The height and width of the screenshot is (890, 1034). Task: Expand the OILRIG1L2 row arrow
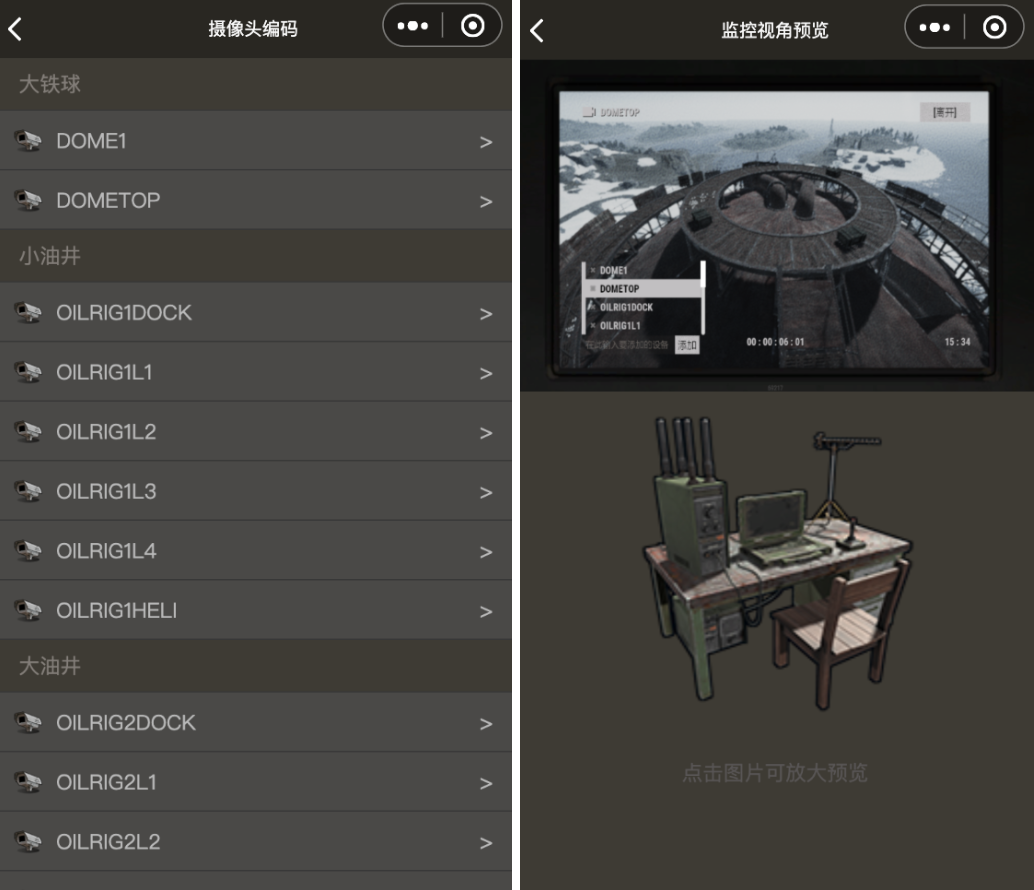point(486,433)
